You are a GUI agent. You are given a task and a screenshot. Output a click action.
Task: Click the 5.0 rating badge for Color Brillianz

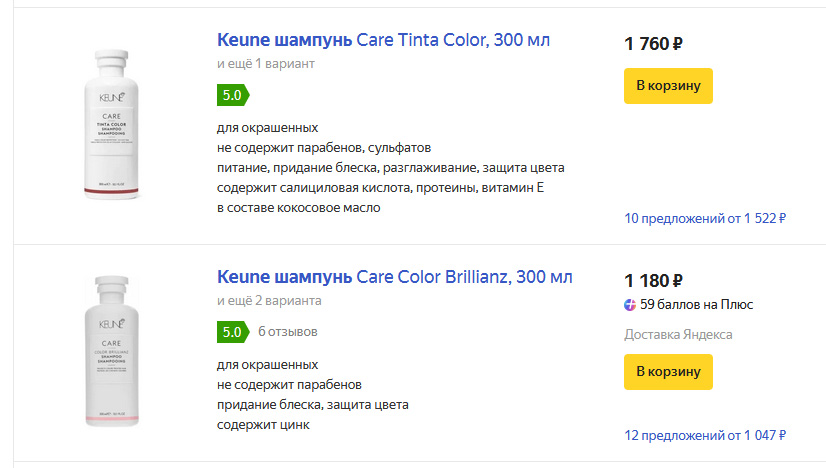232,332
